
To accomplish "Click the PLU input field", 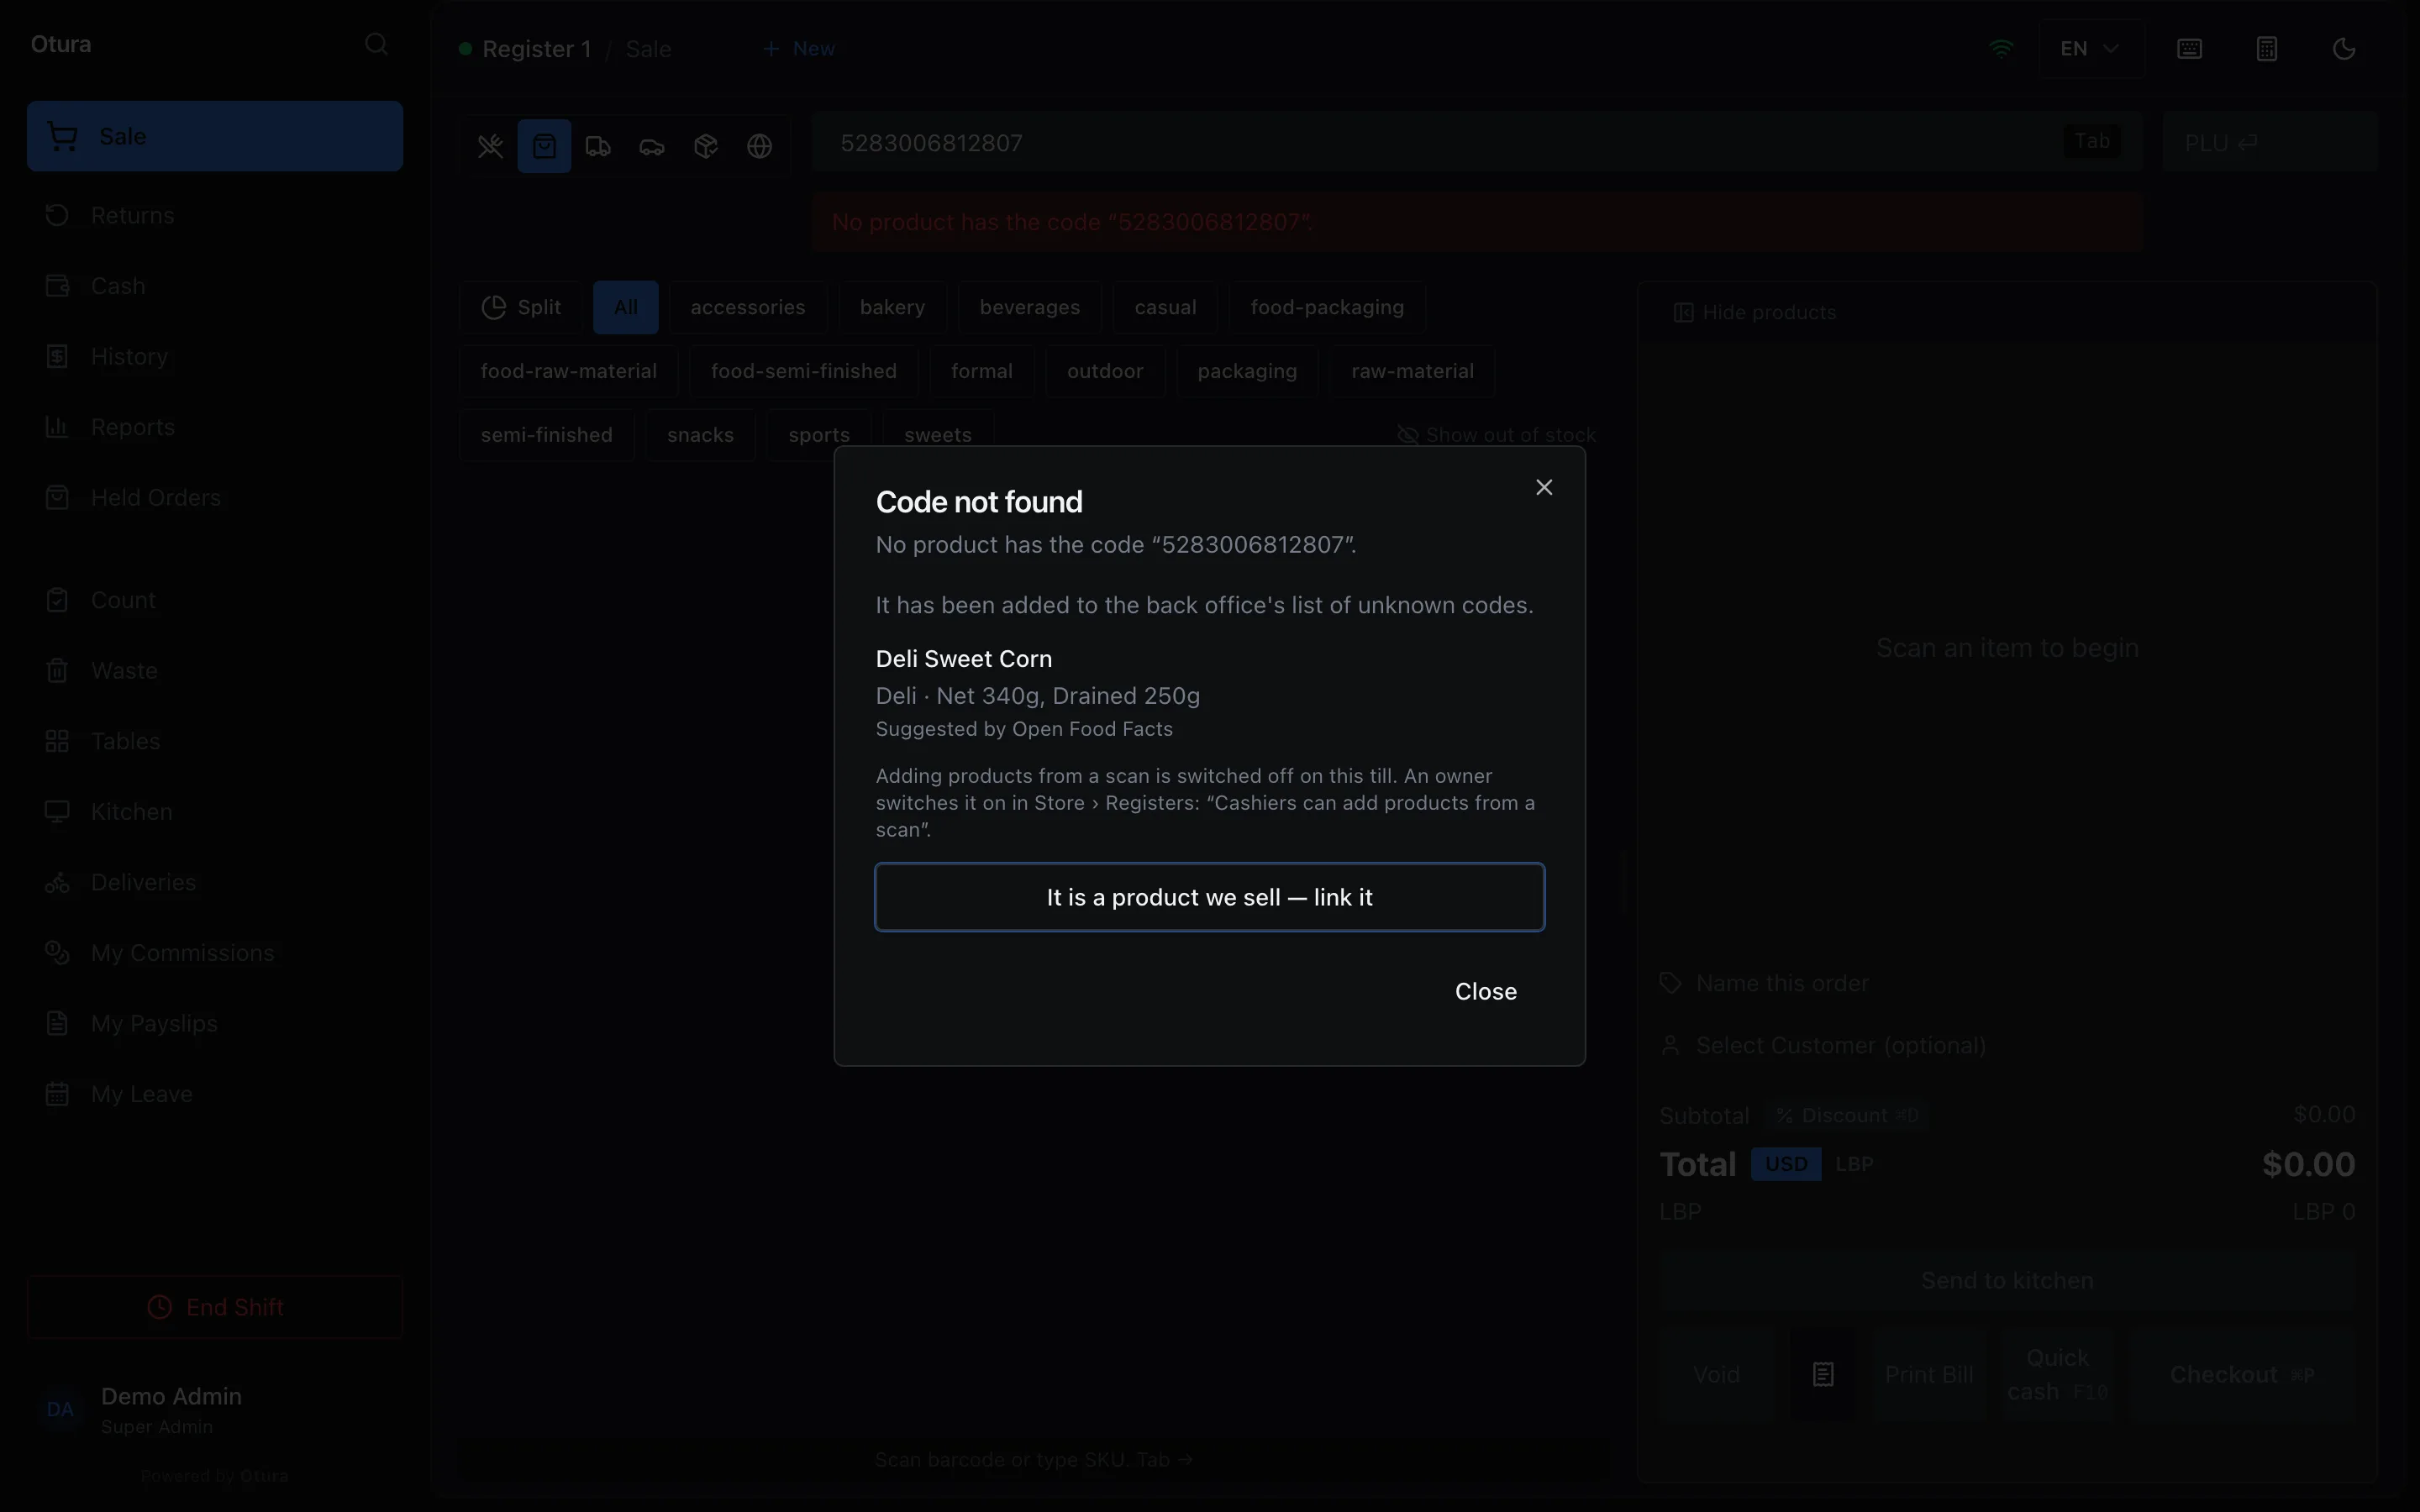I will pyautogui.click(x=2269, y=142).
